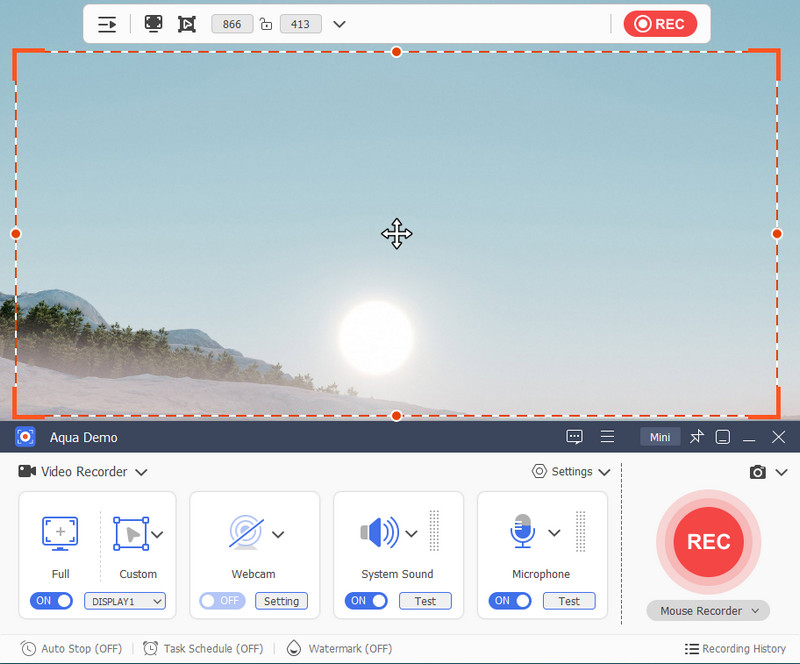Click the bottom-center resize handle

point(396,416)
